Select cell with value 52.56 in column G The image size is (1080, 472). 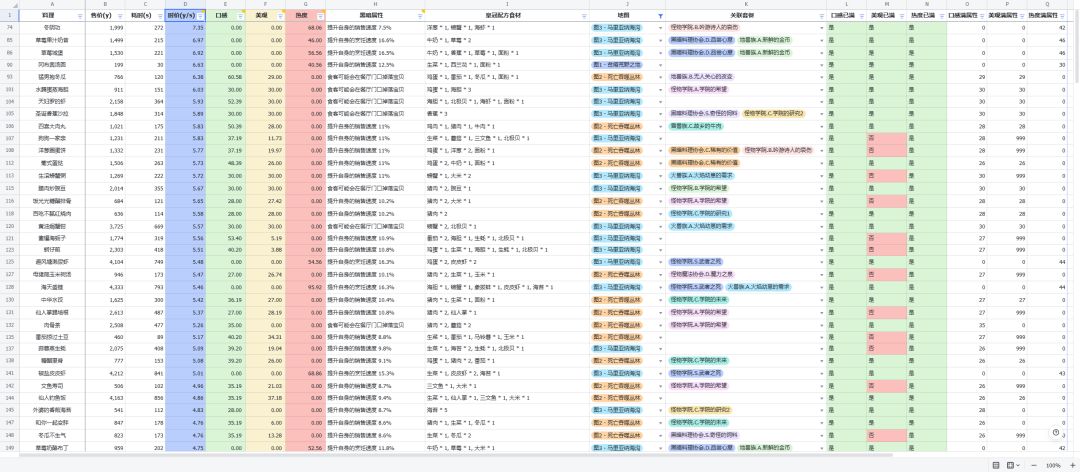pyautogui.click(x=305, y=448)
